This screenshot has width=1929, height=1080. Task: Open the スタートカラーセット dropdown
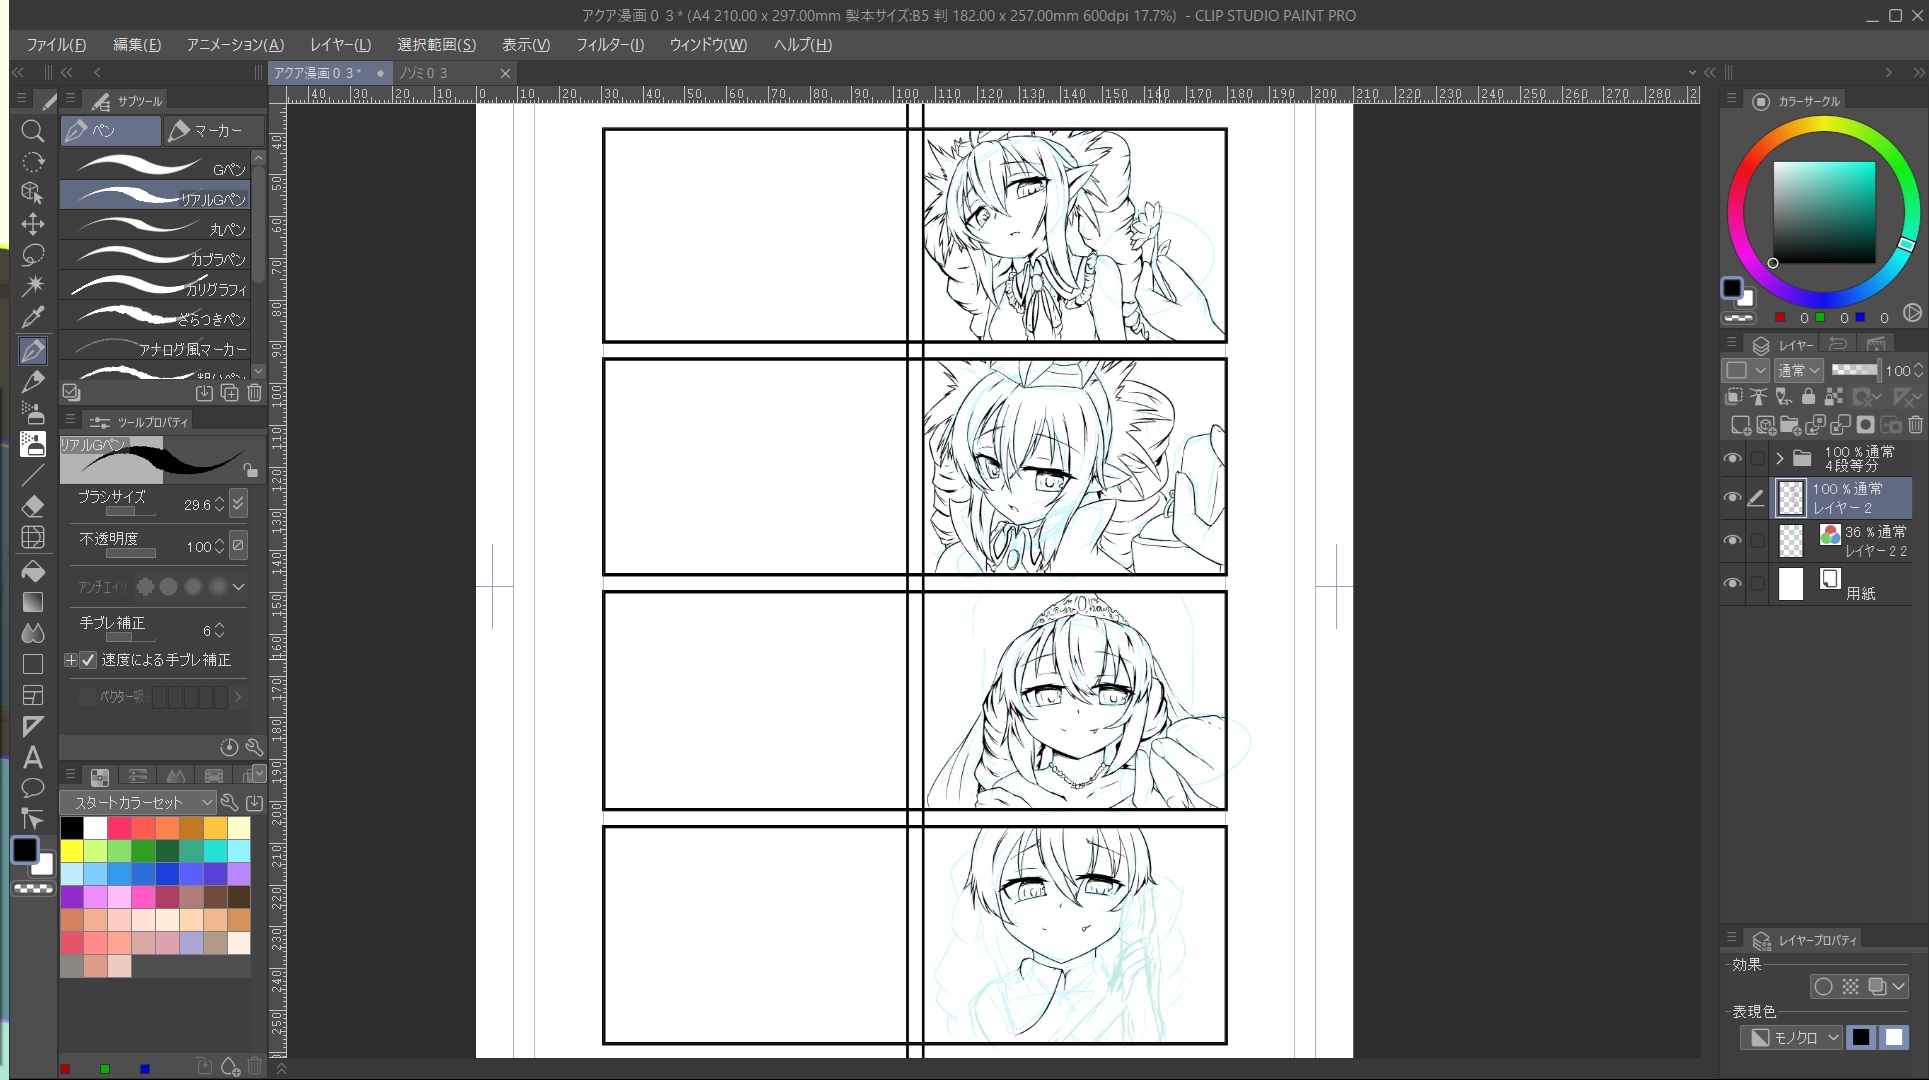click(137, 802)
